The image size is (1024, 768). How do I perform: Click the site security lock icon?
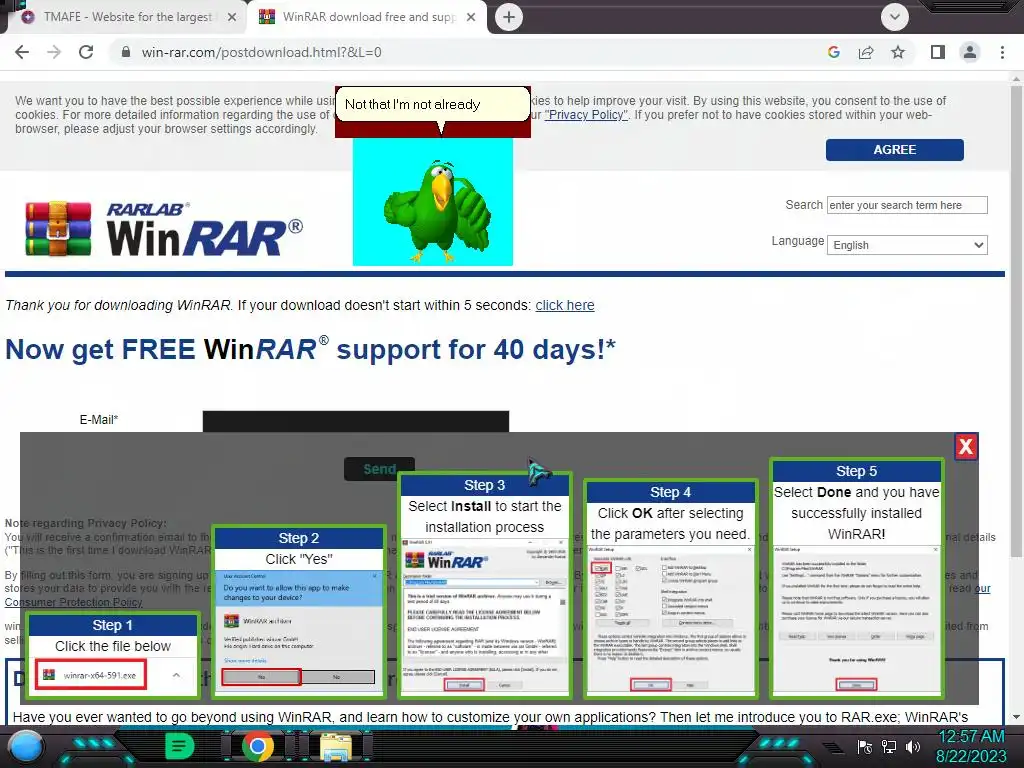(x=125, y=52)
